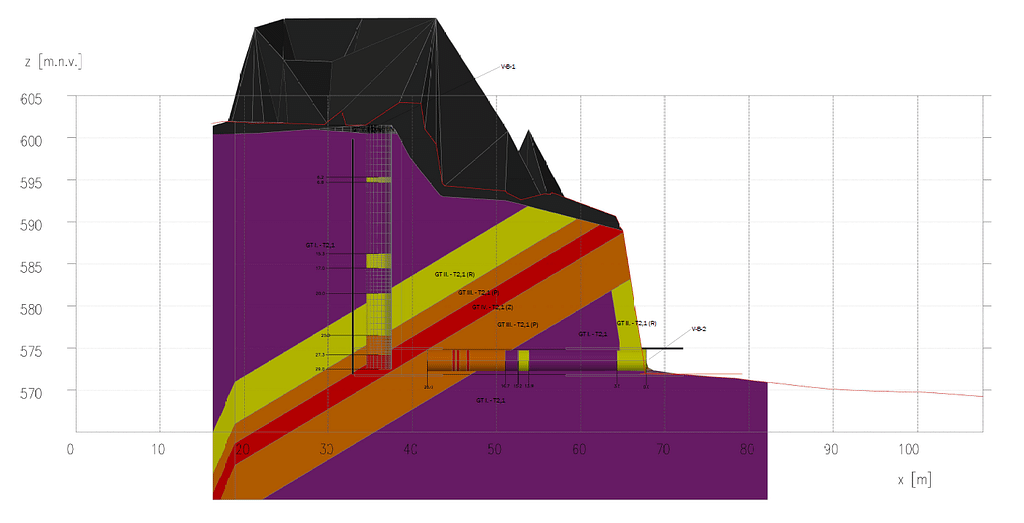This screenshot has height=523, width=1024.
Task: Click the V-8-1 borehole label
Action: click(508, 67)
